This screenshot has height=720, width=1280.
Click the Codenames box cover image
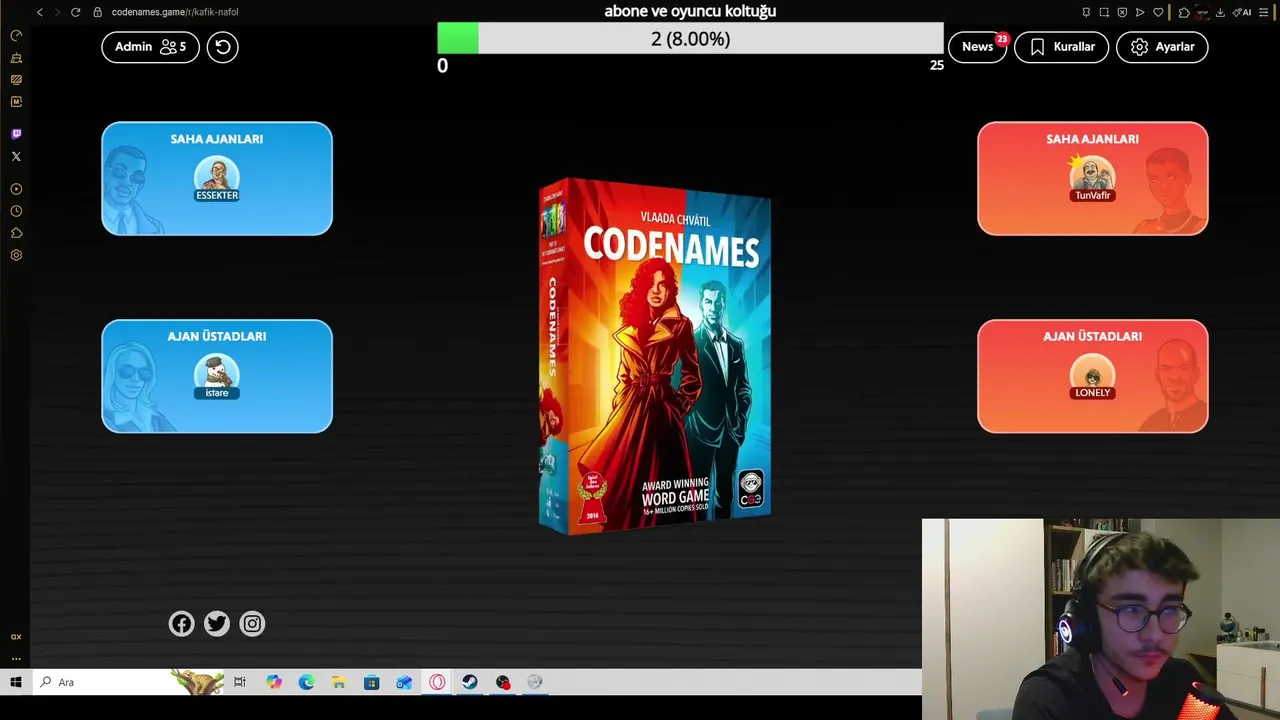[x=655, y=356]
